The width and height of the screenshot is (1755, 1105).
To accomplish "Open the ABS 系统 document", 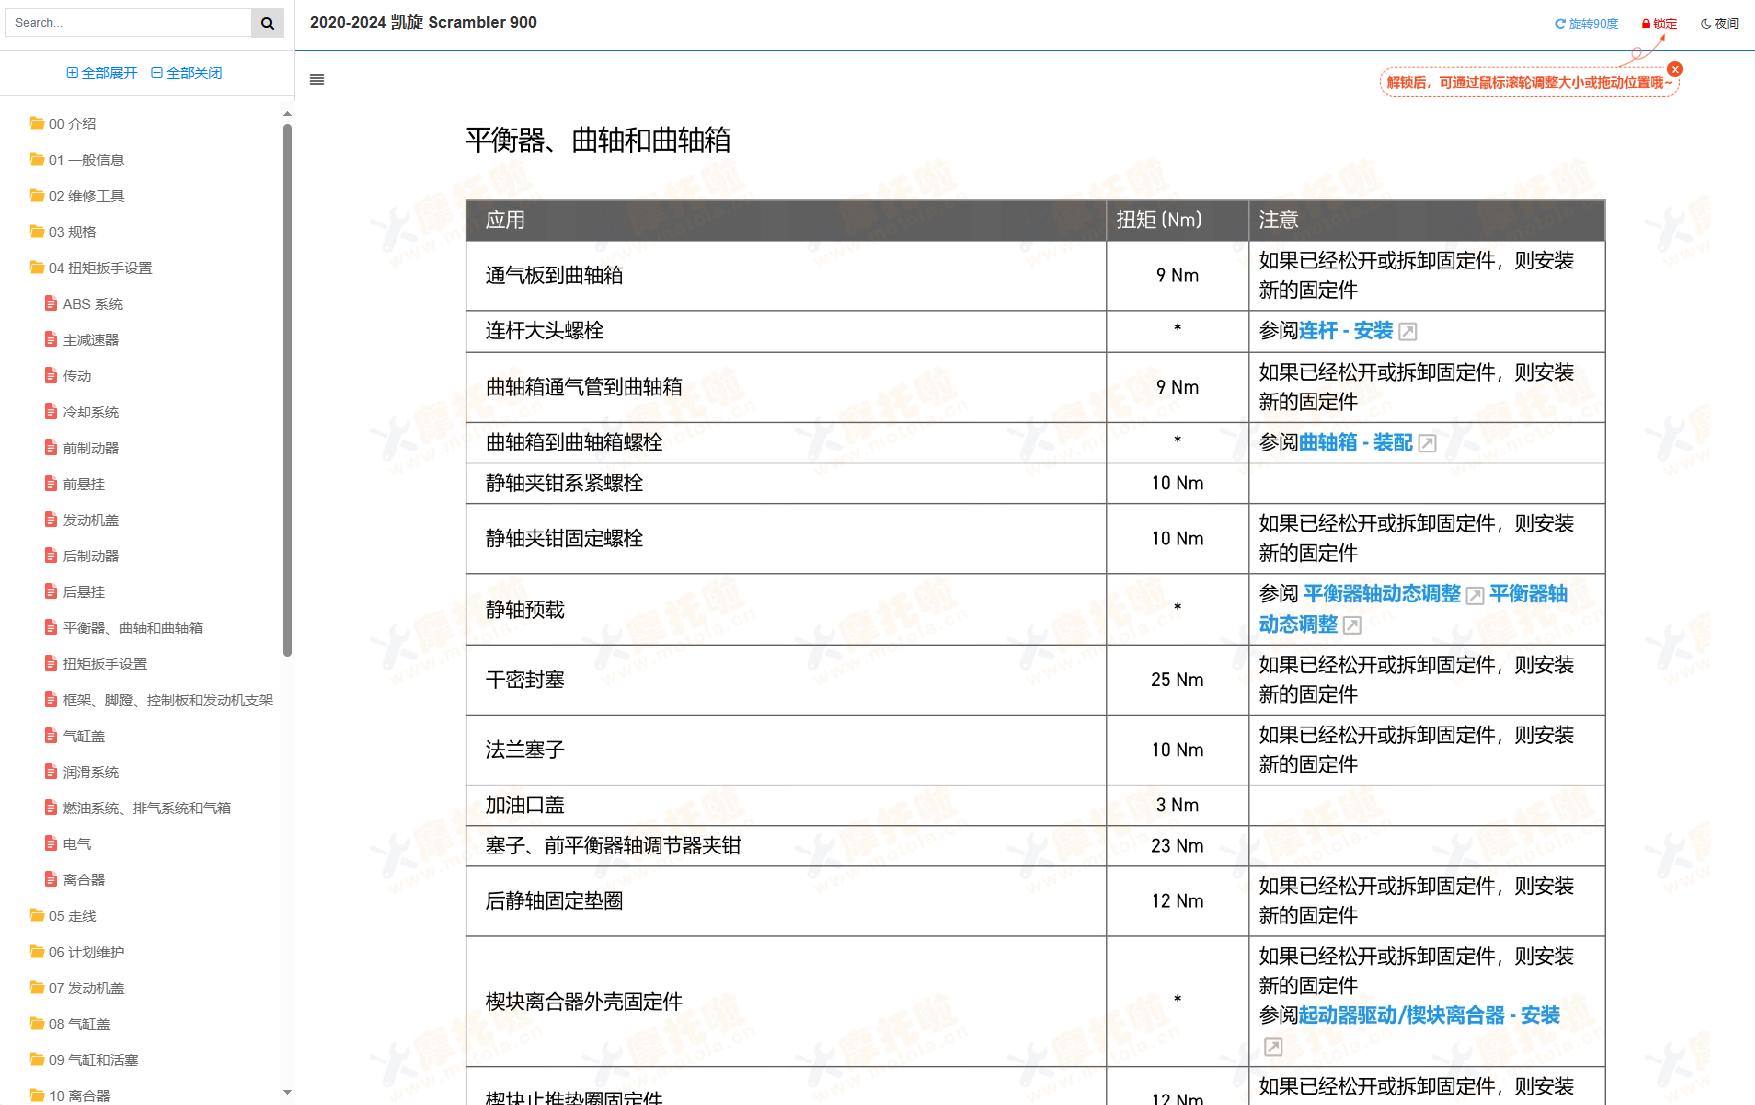I will 84,304.
